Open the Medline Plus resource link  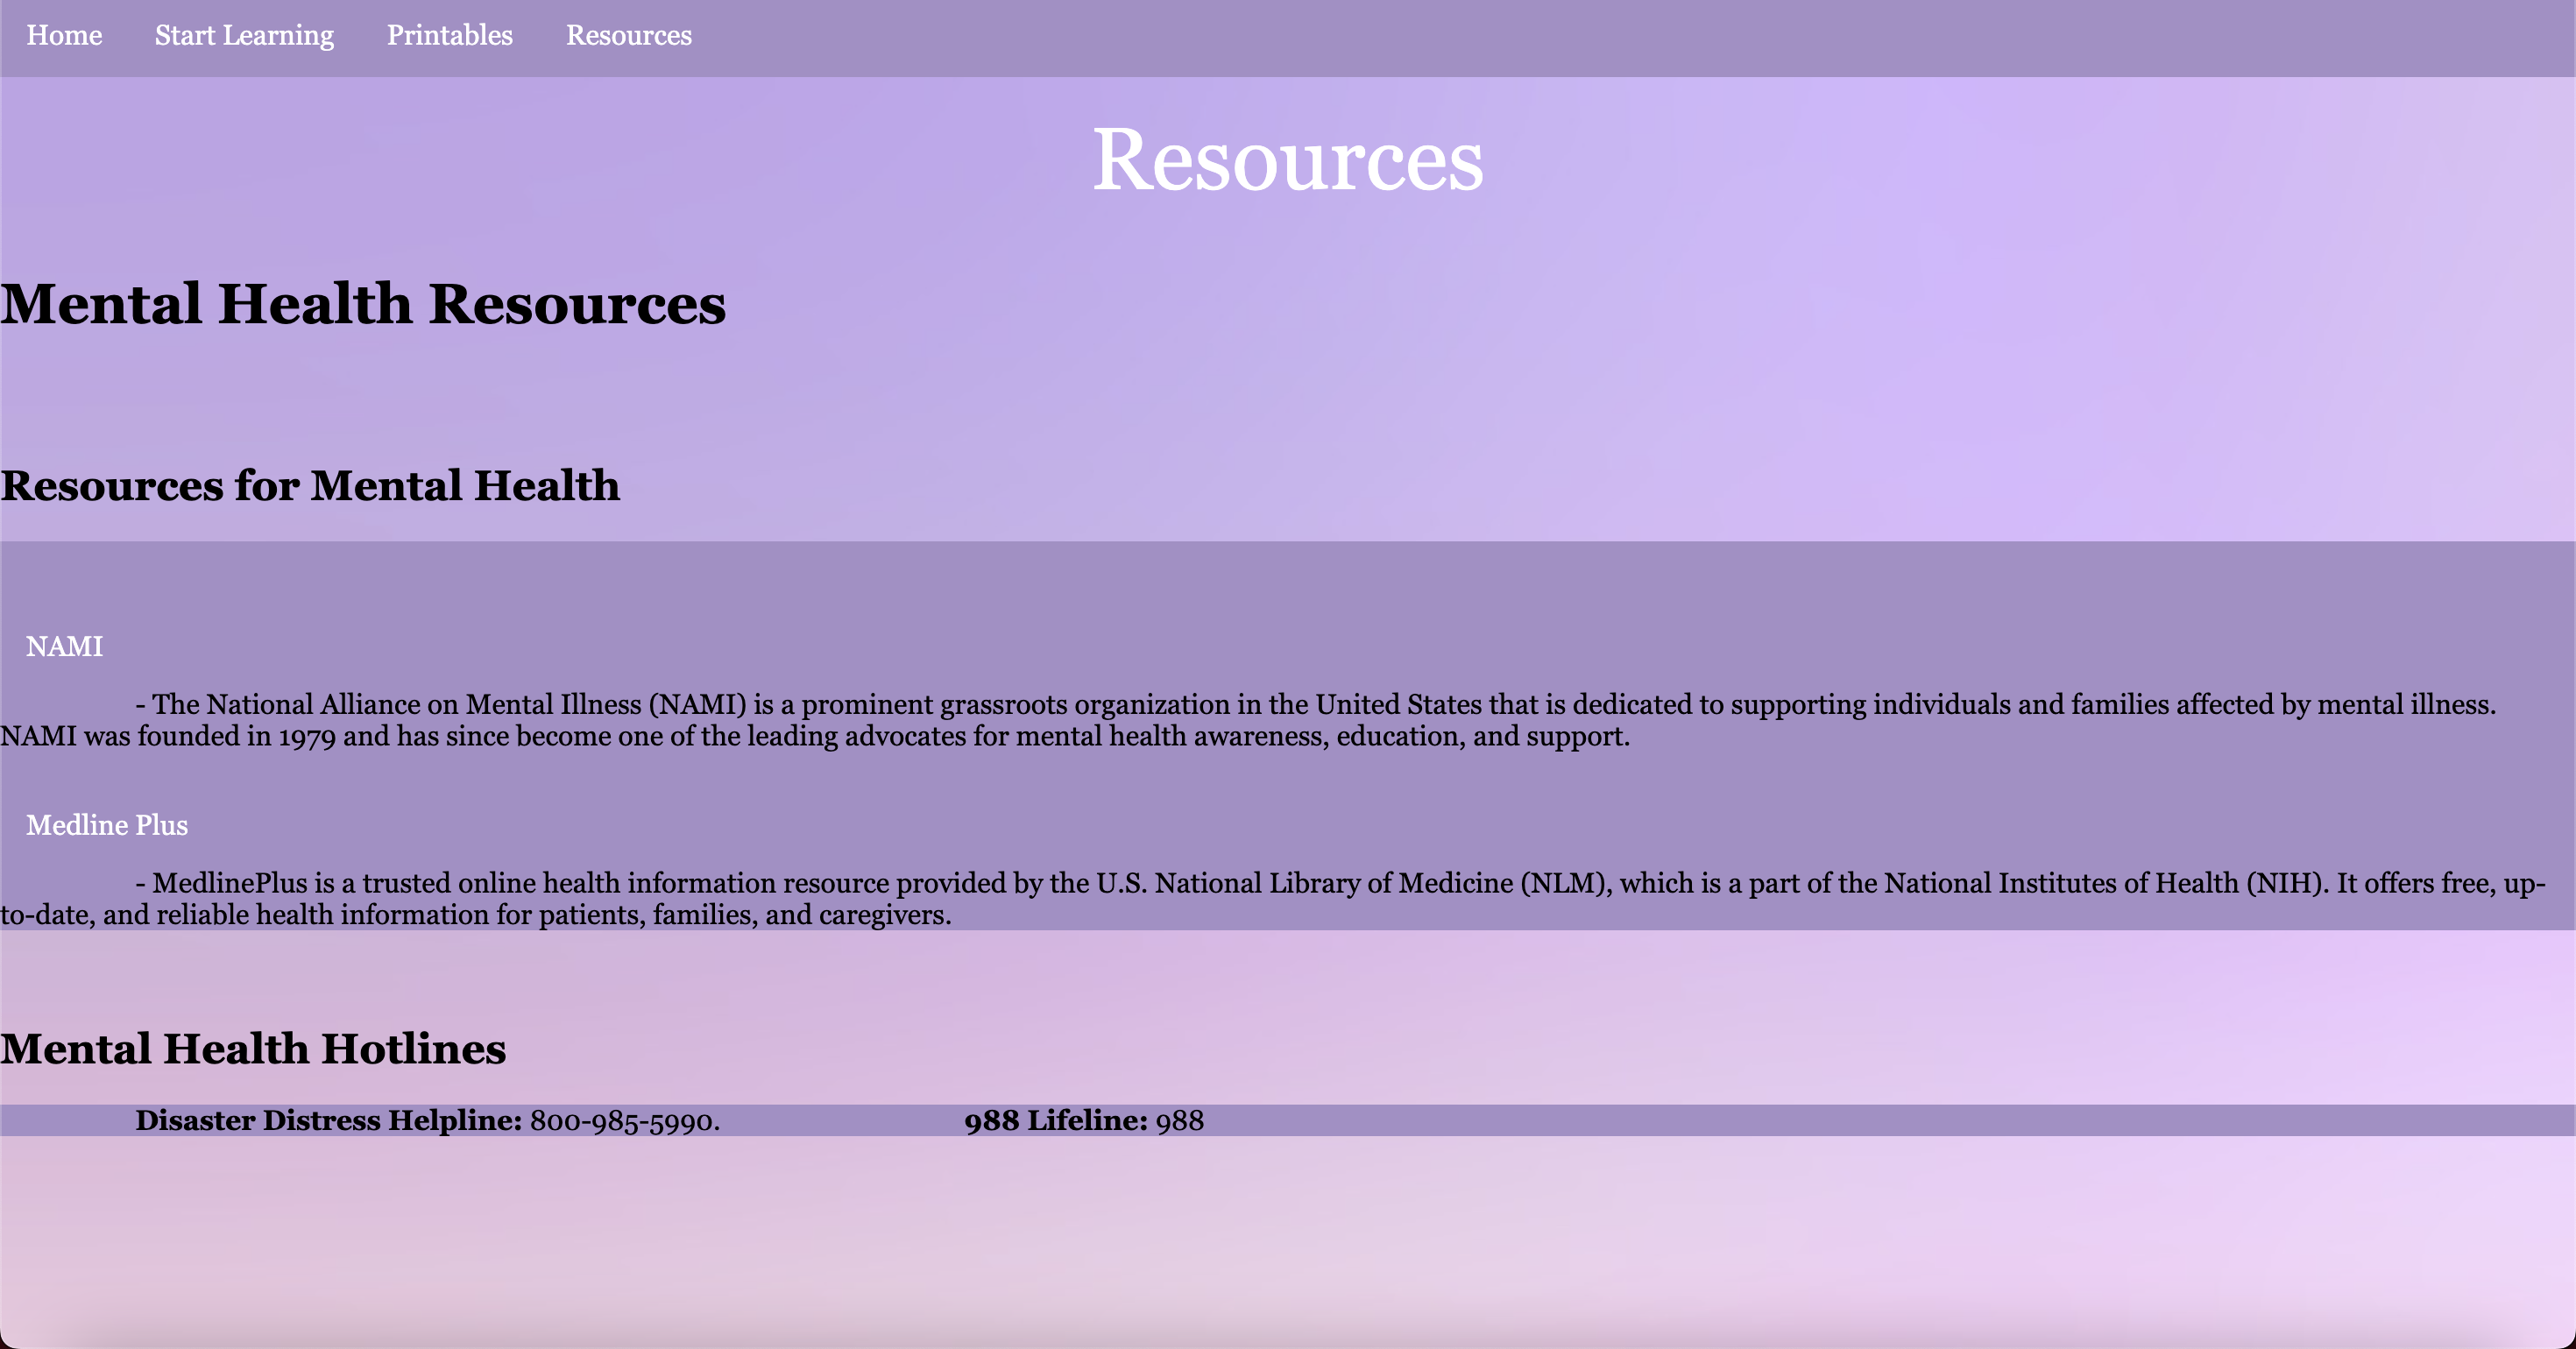[x=106, y=826]
